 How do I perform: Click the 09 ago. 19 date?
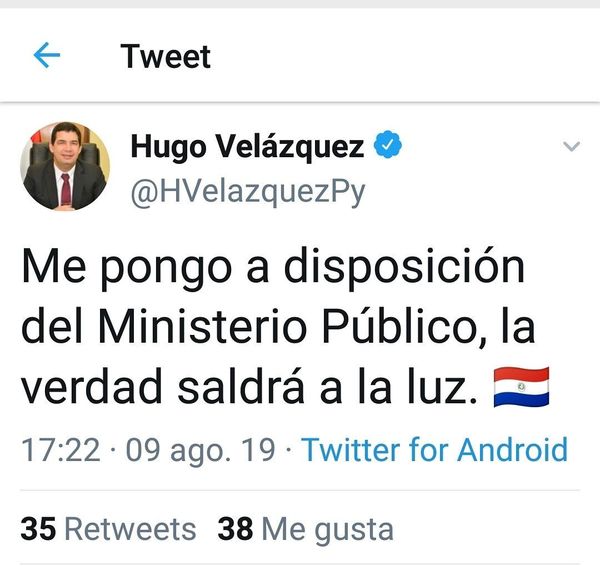click(x=201, y=451)
